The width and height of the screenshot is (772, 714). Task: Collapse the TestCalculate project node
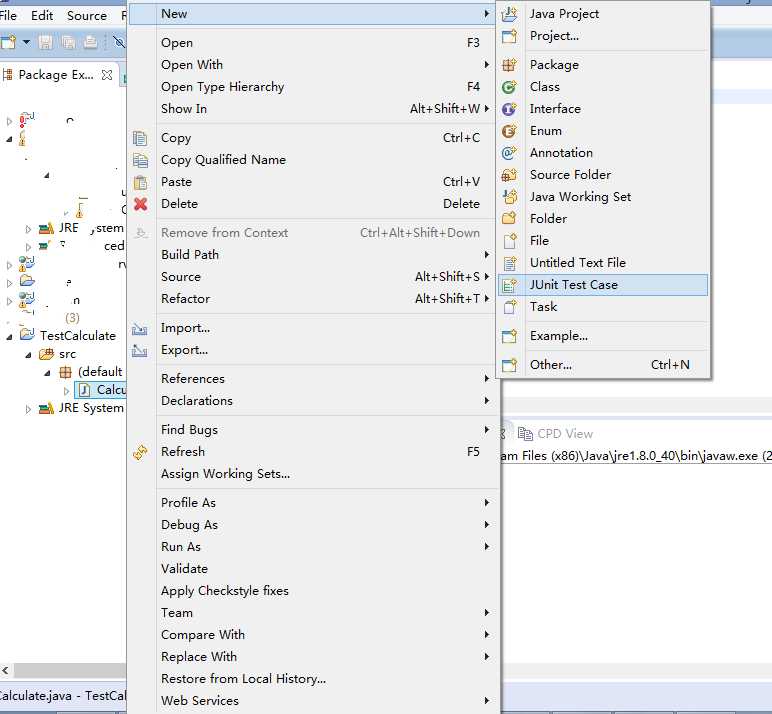[x=9, y=337]
